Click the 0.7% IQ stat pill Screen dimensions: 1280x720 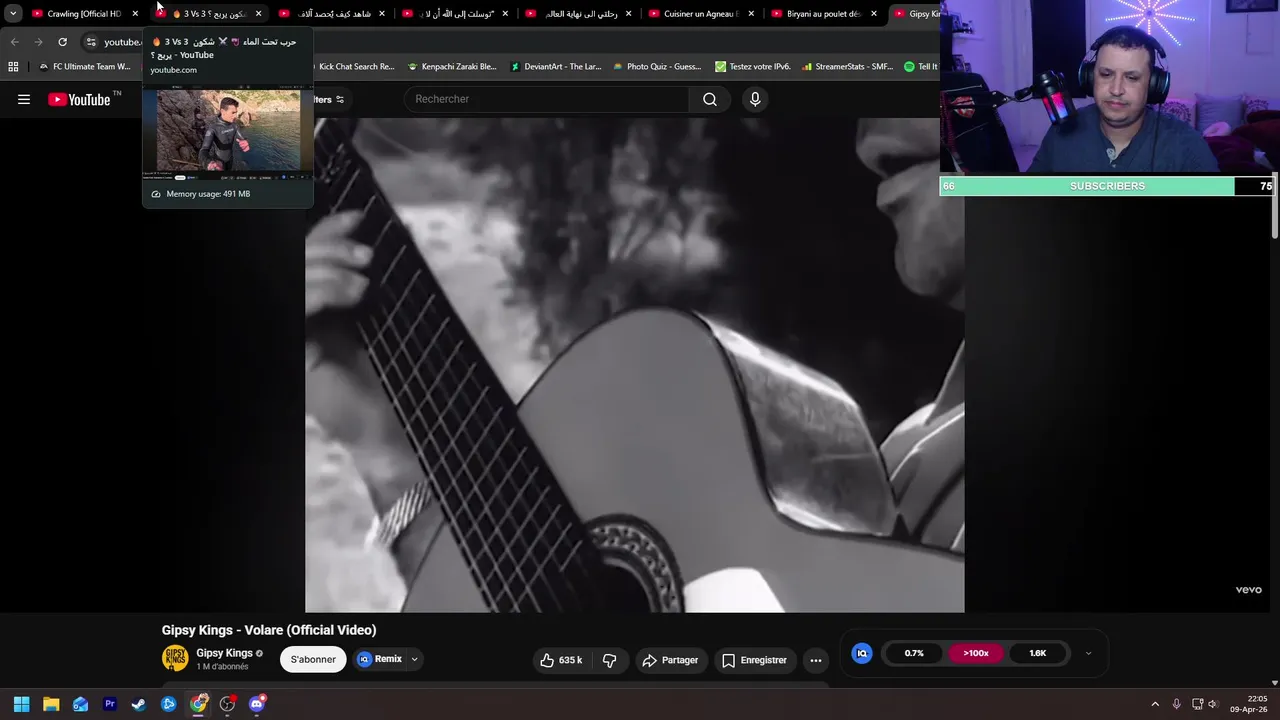(x=914, y=653)
